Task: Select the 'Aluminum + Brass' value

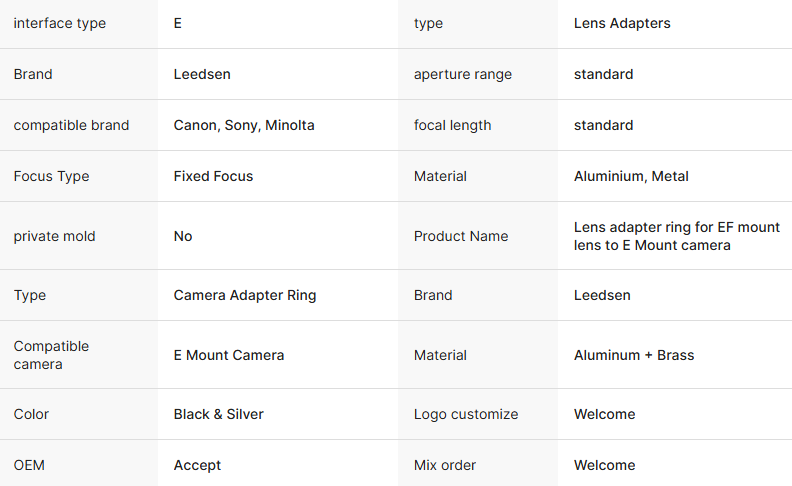Action: click(x=634, y=355)
